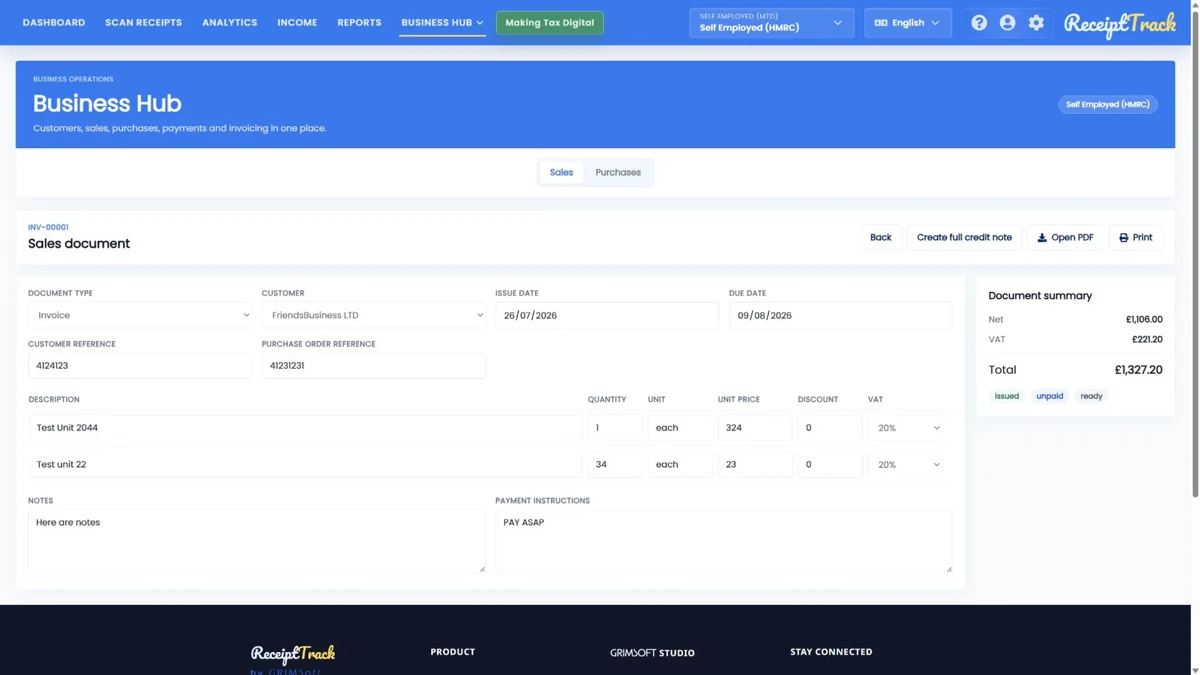The height and width of the screenshot is (675, 1200).
Task: Open the help question mark icon
Action: point(979,22)
